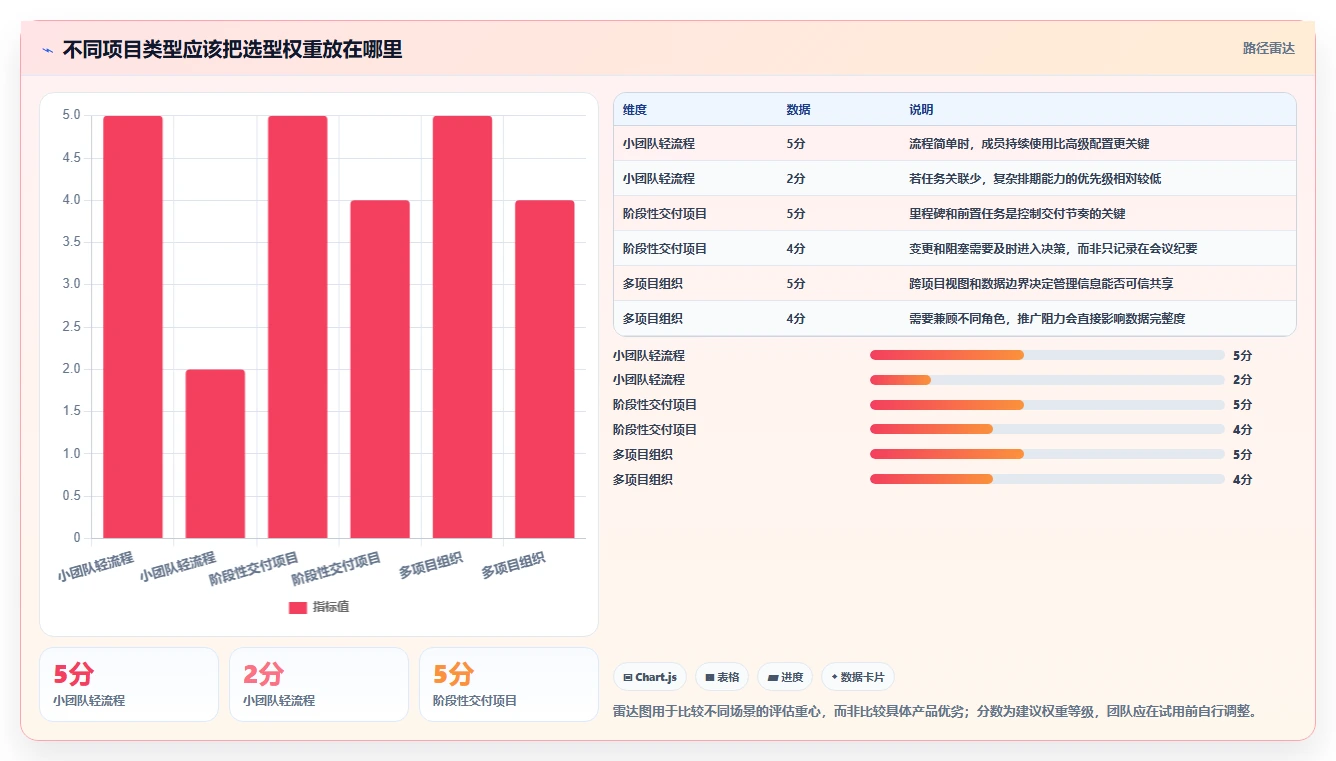1336x761 pixels.
Task: Click the 阶段性交付项目 bar with value 4.0
Action: 380,369
